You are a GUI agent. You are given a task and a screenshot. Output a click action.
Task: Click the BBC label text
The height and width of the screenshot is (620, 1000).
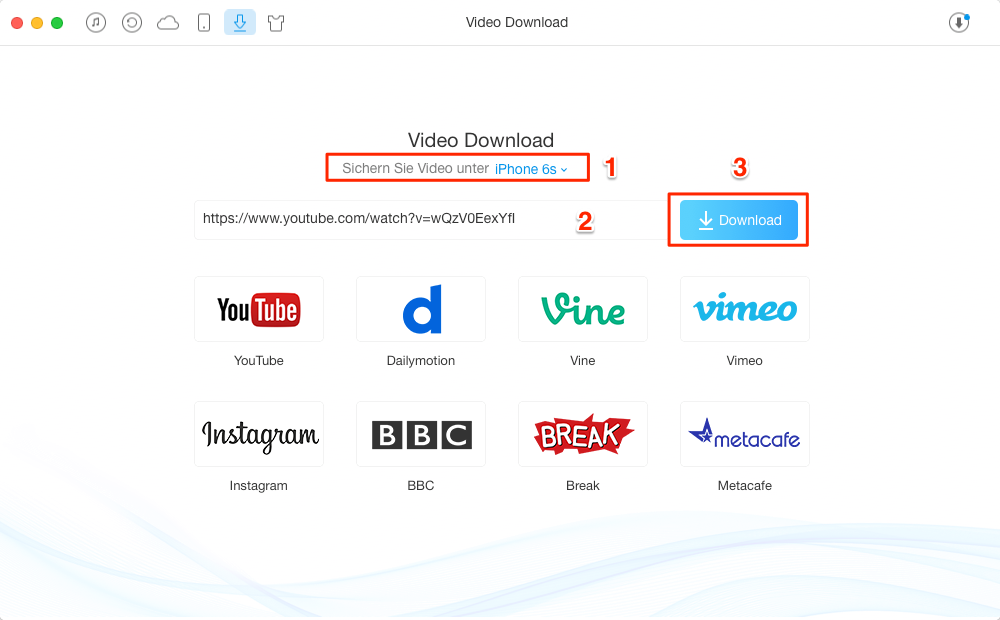coord(421,485)
